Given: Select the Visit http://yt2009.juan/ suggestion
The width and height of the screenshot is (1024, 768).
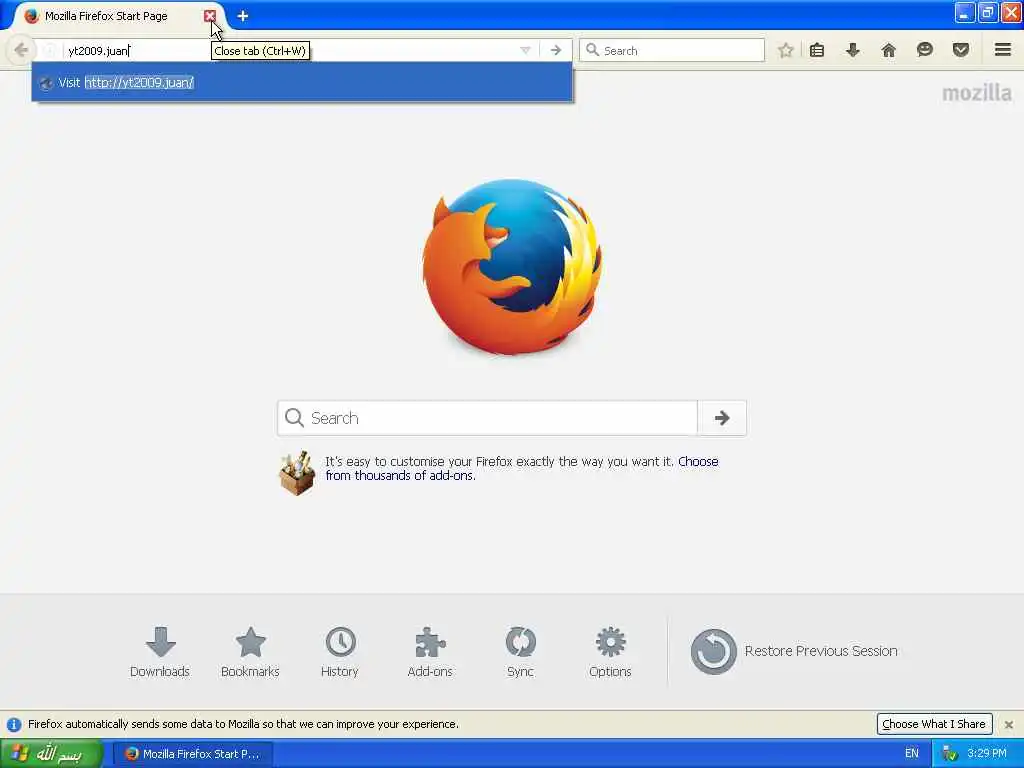Looking at the screenshot, I should [x=302, y=82].
